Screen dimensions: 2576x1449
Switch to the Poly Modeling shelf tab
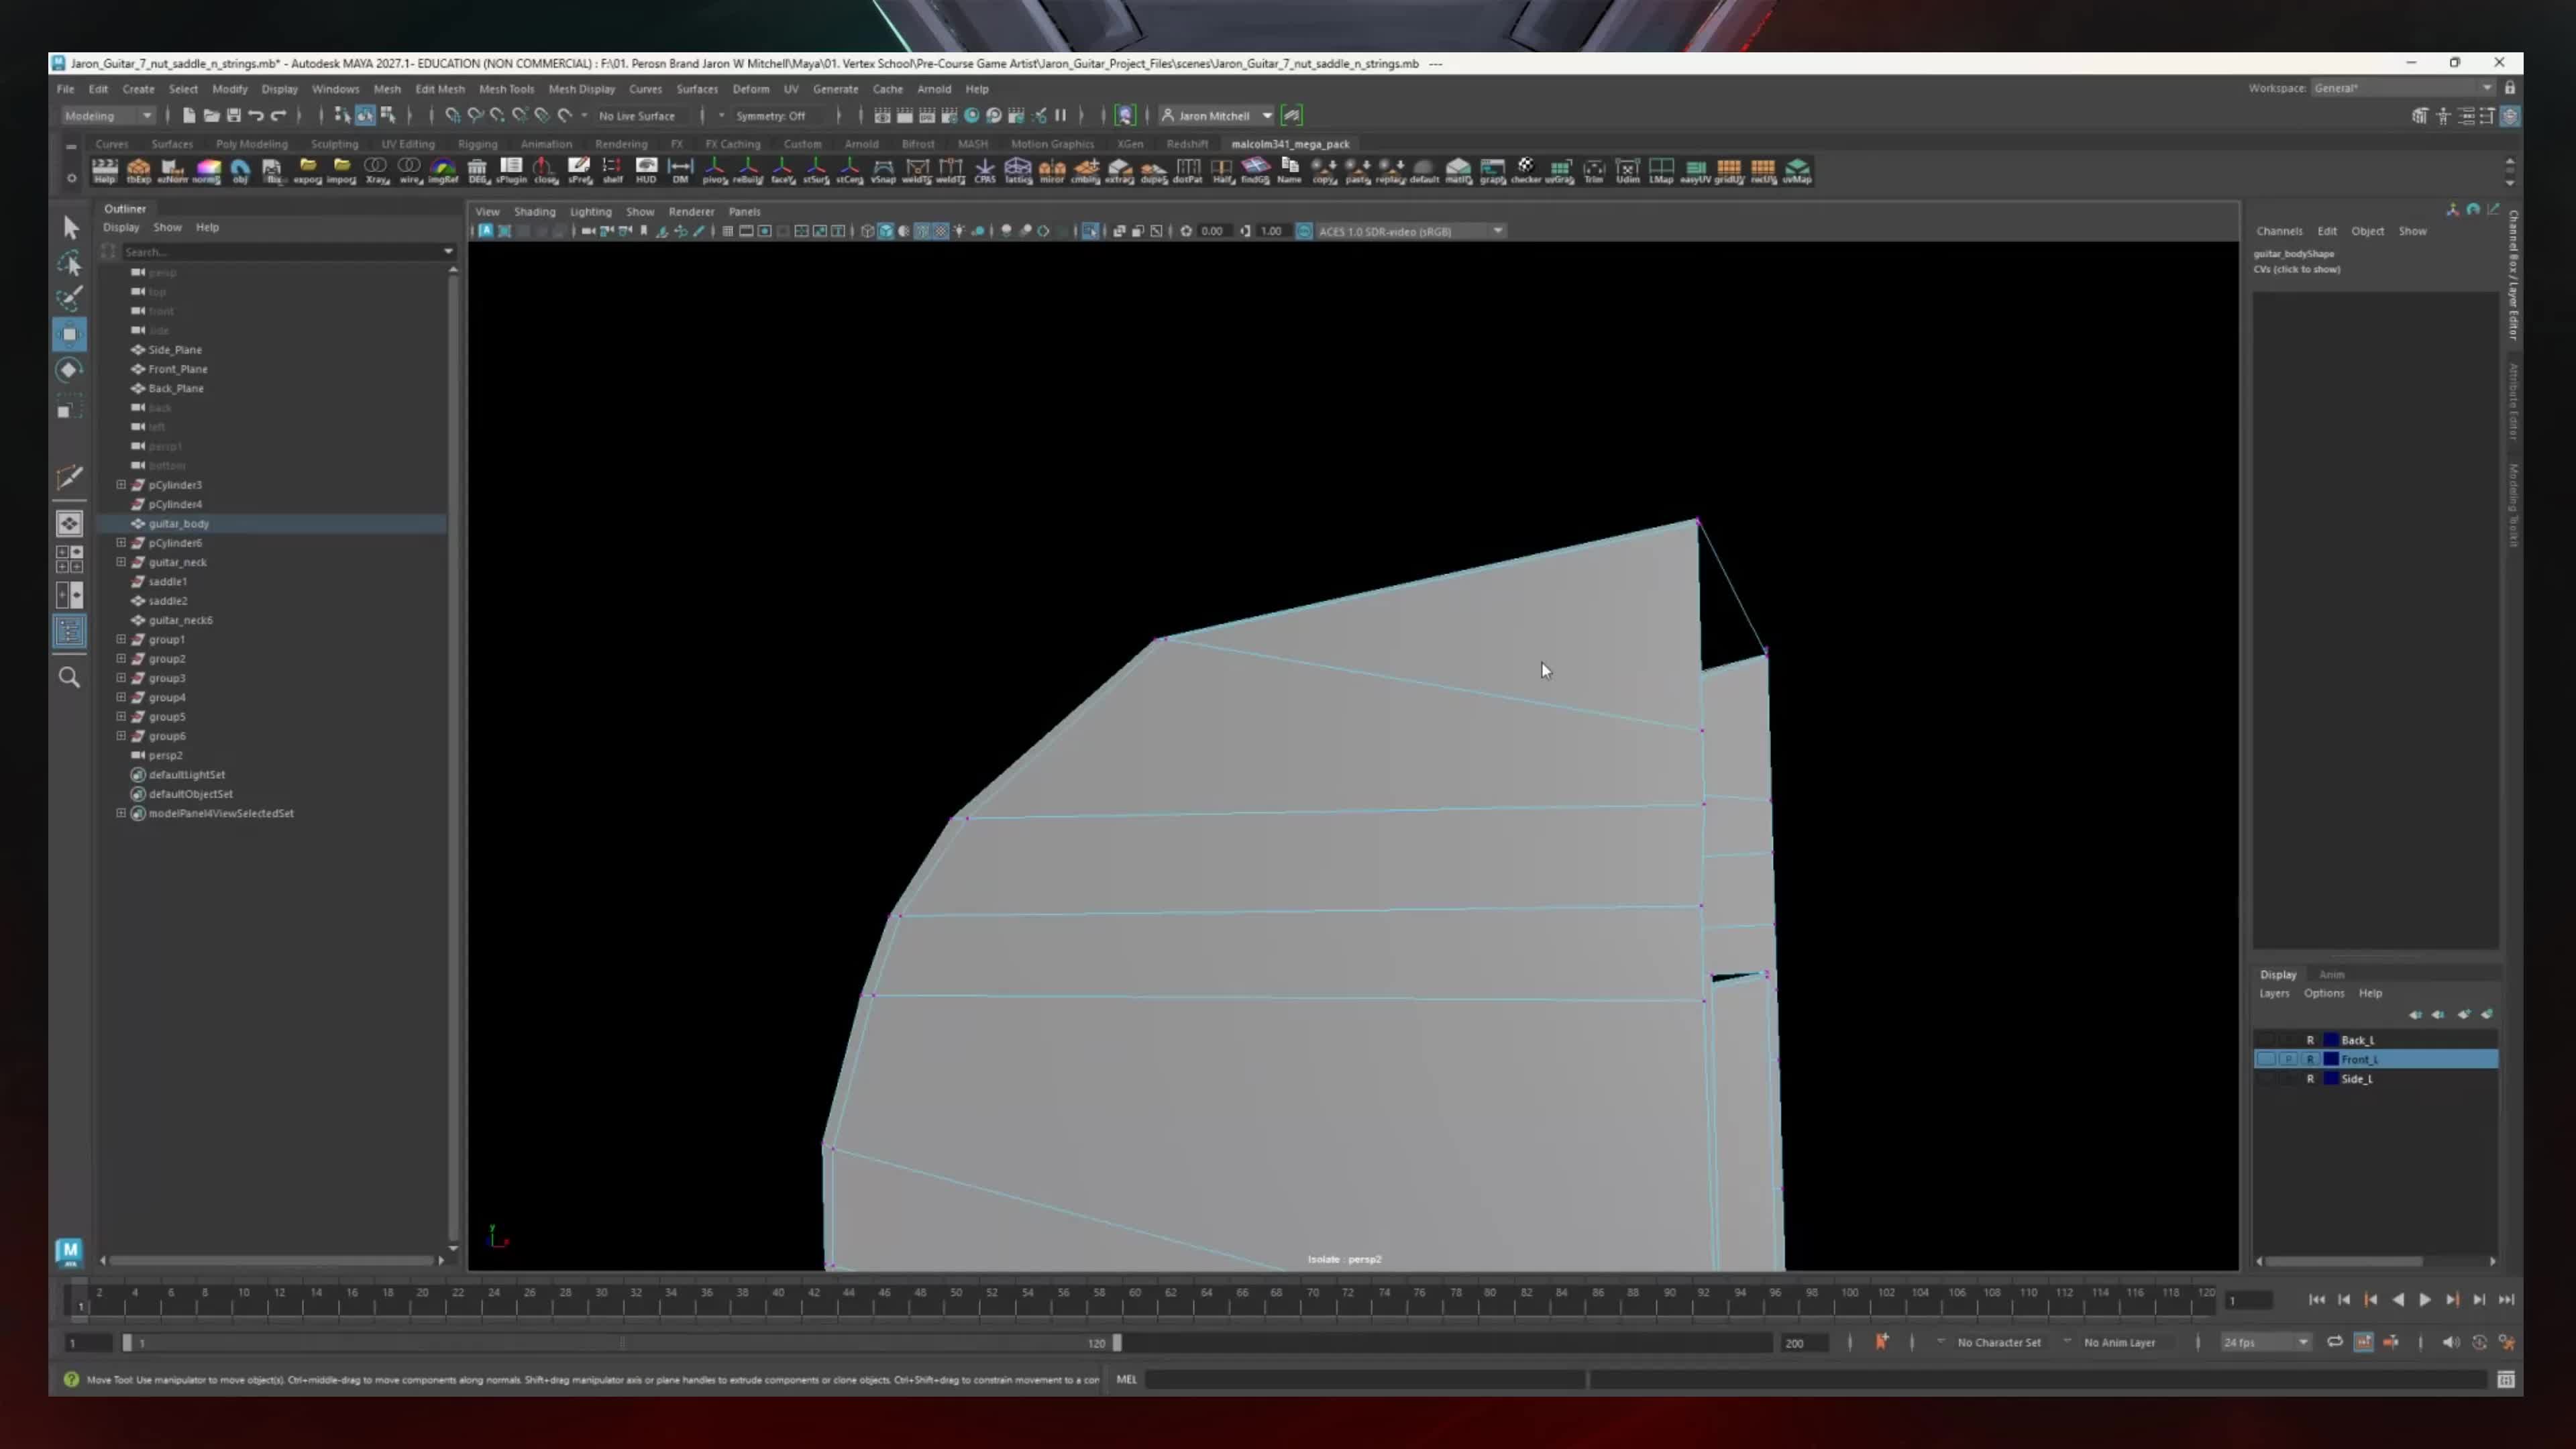[x=251, y=144]
